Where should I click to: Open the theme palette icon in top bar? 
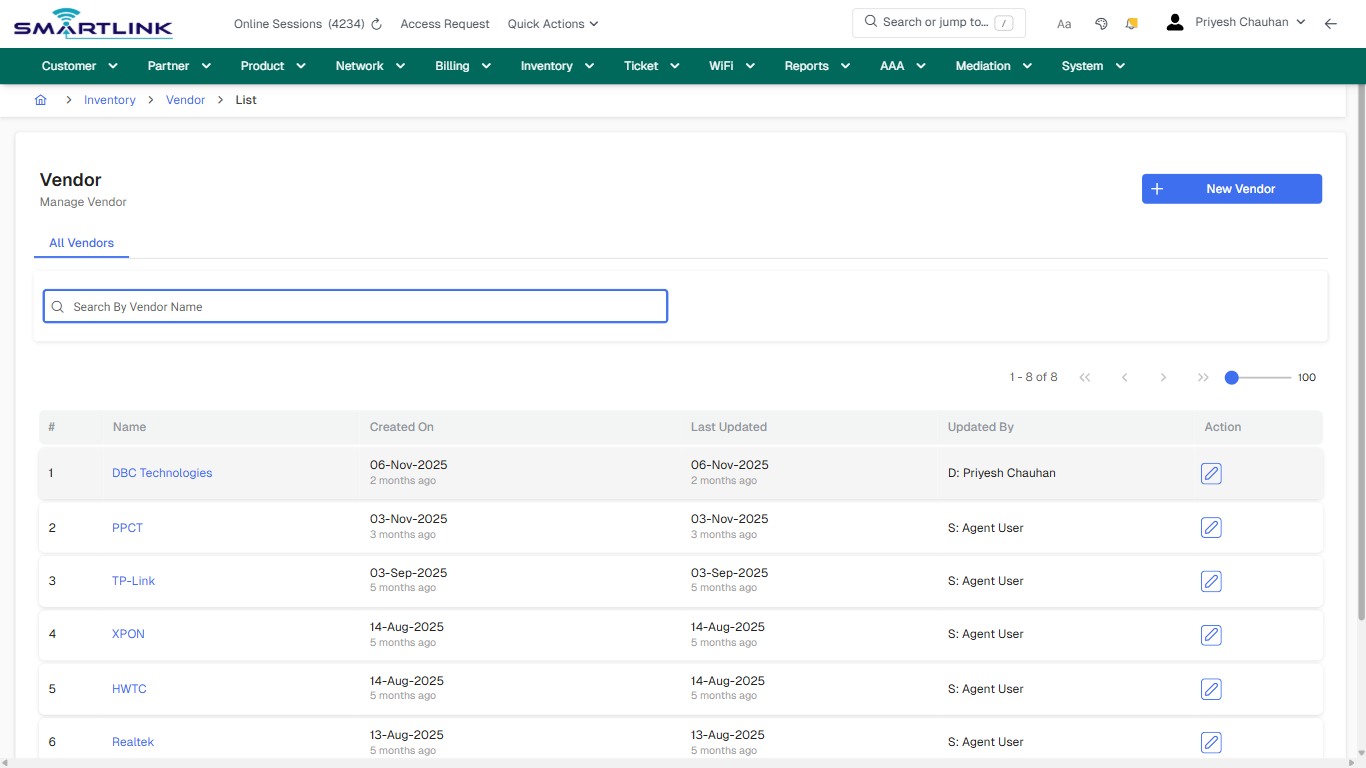coord(1101,23)
